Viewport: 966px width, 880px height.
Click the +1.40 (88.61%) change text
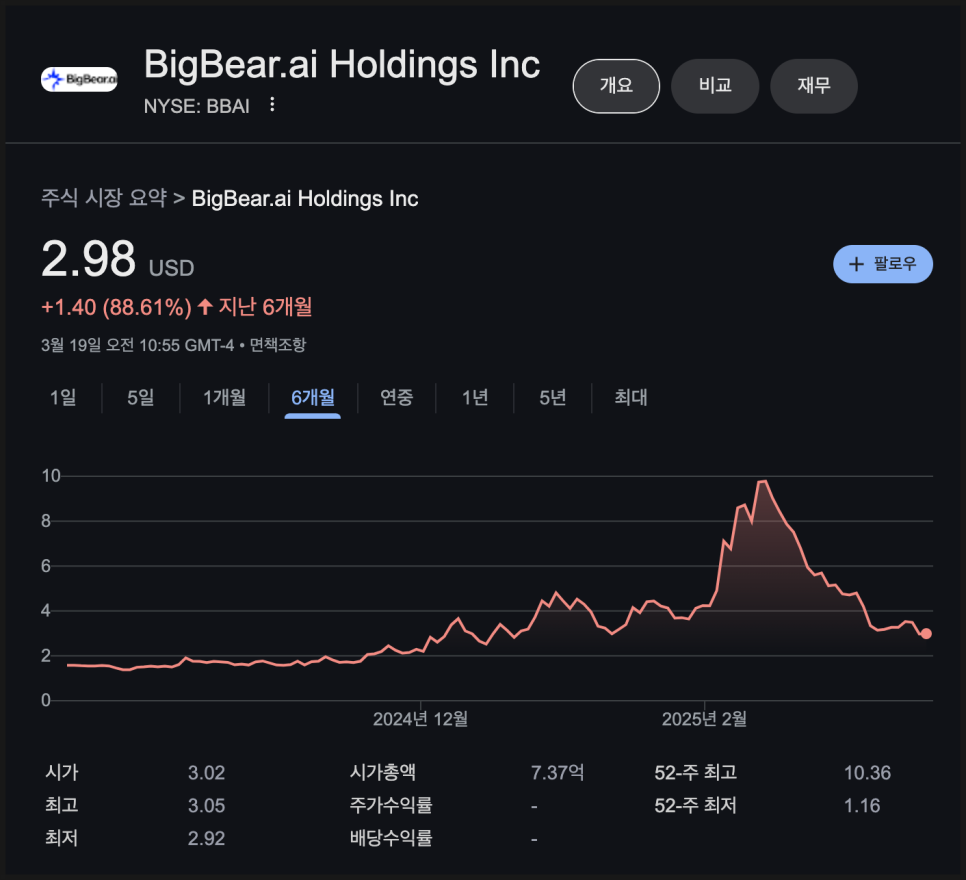click(116, 307)
